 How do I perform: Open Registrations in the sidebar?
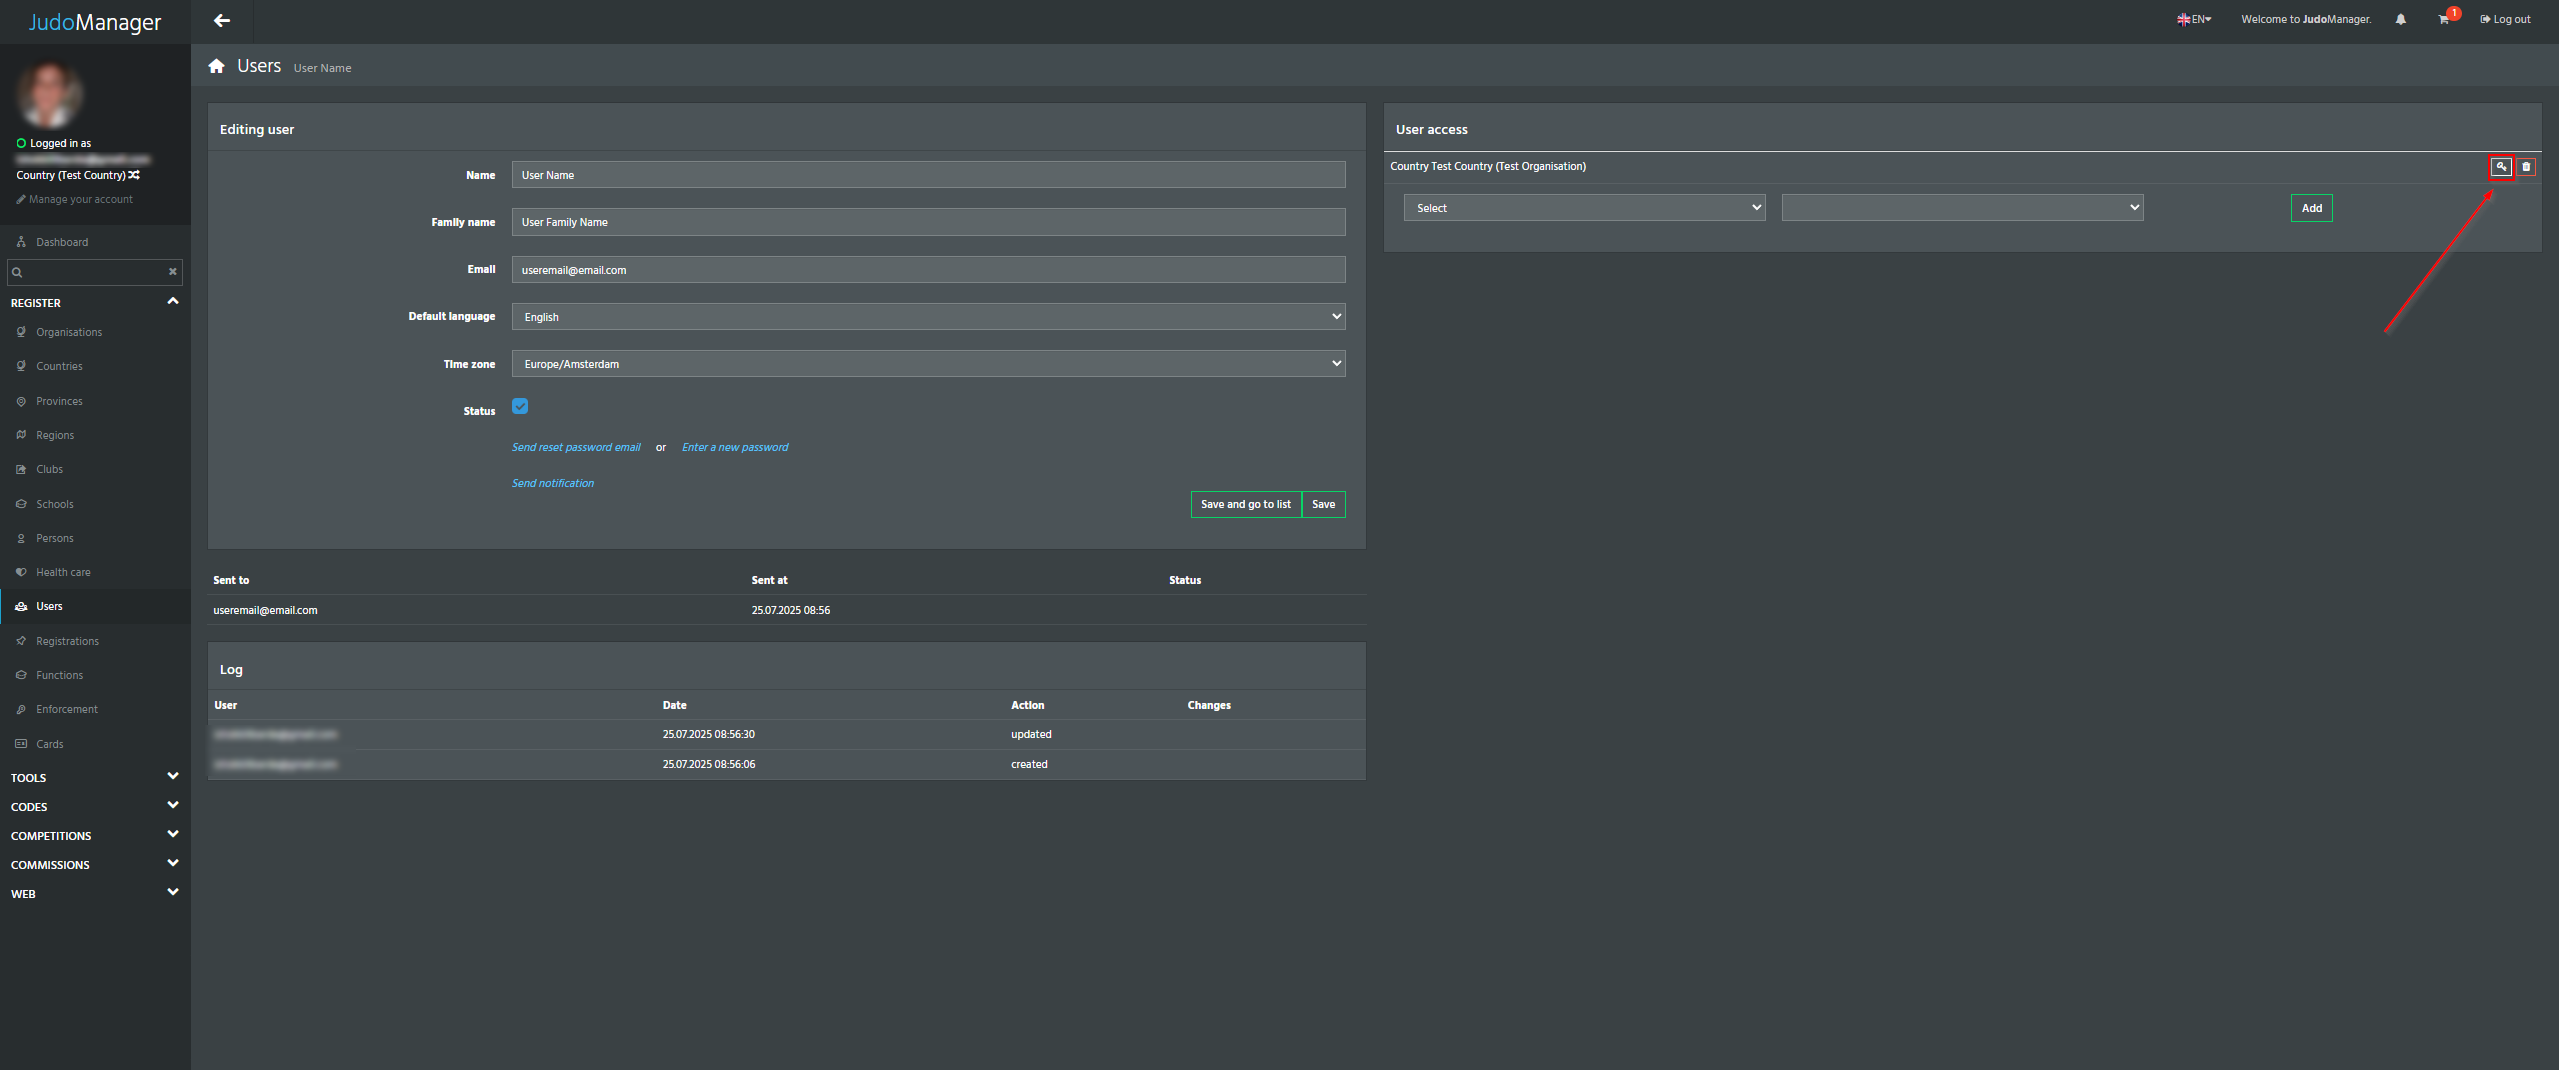coord(67,641)
